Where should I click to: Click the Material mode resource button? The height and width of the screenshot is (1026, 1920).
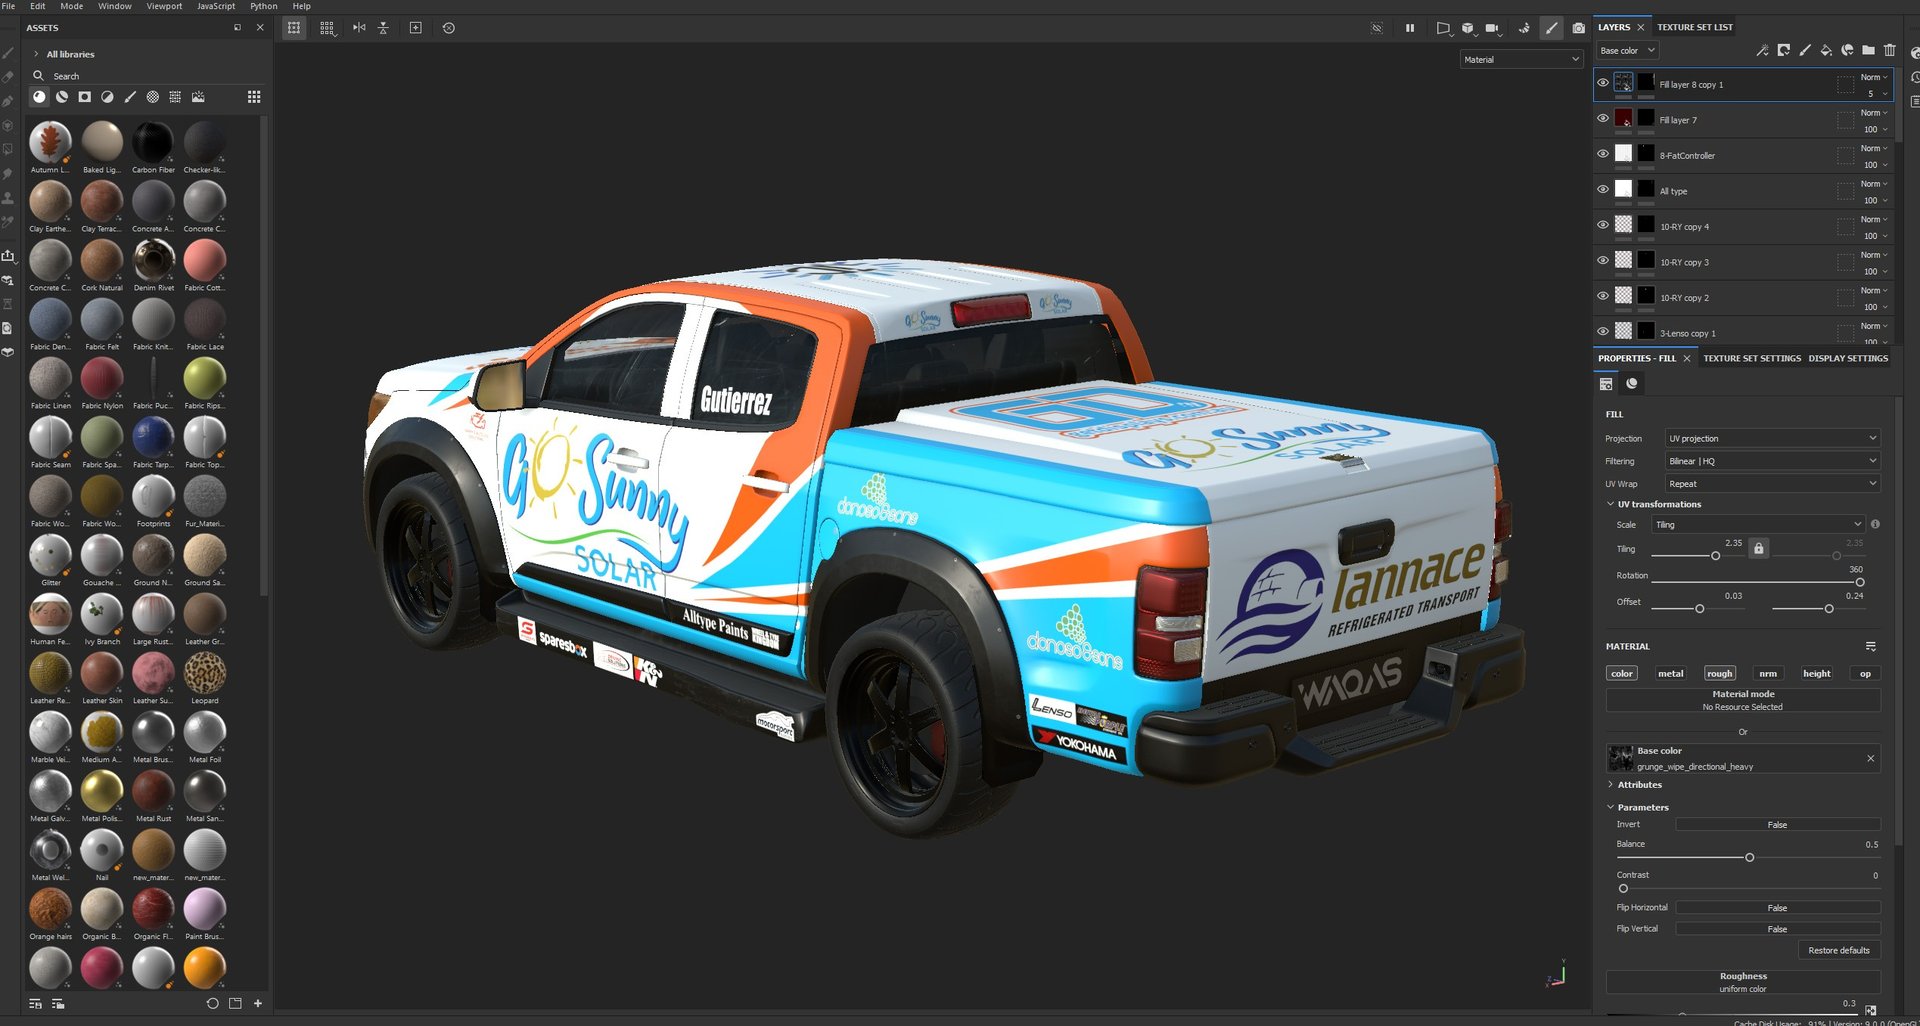tap(1743, 700)
